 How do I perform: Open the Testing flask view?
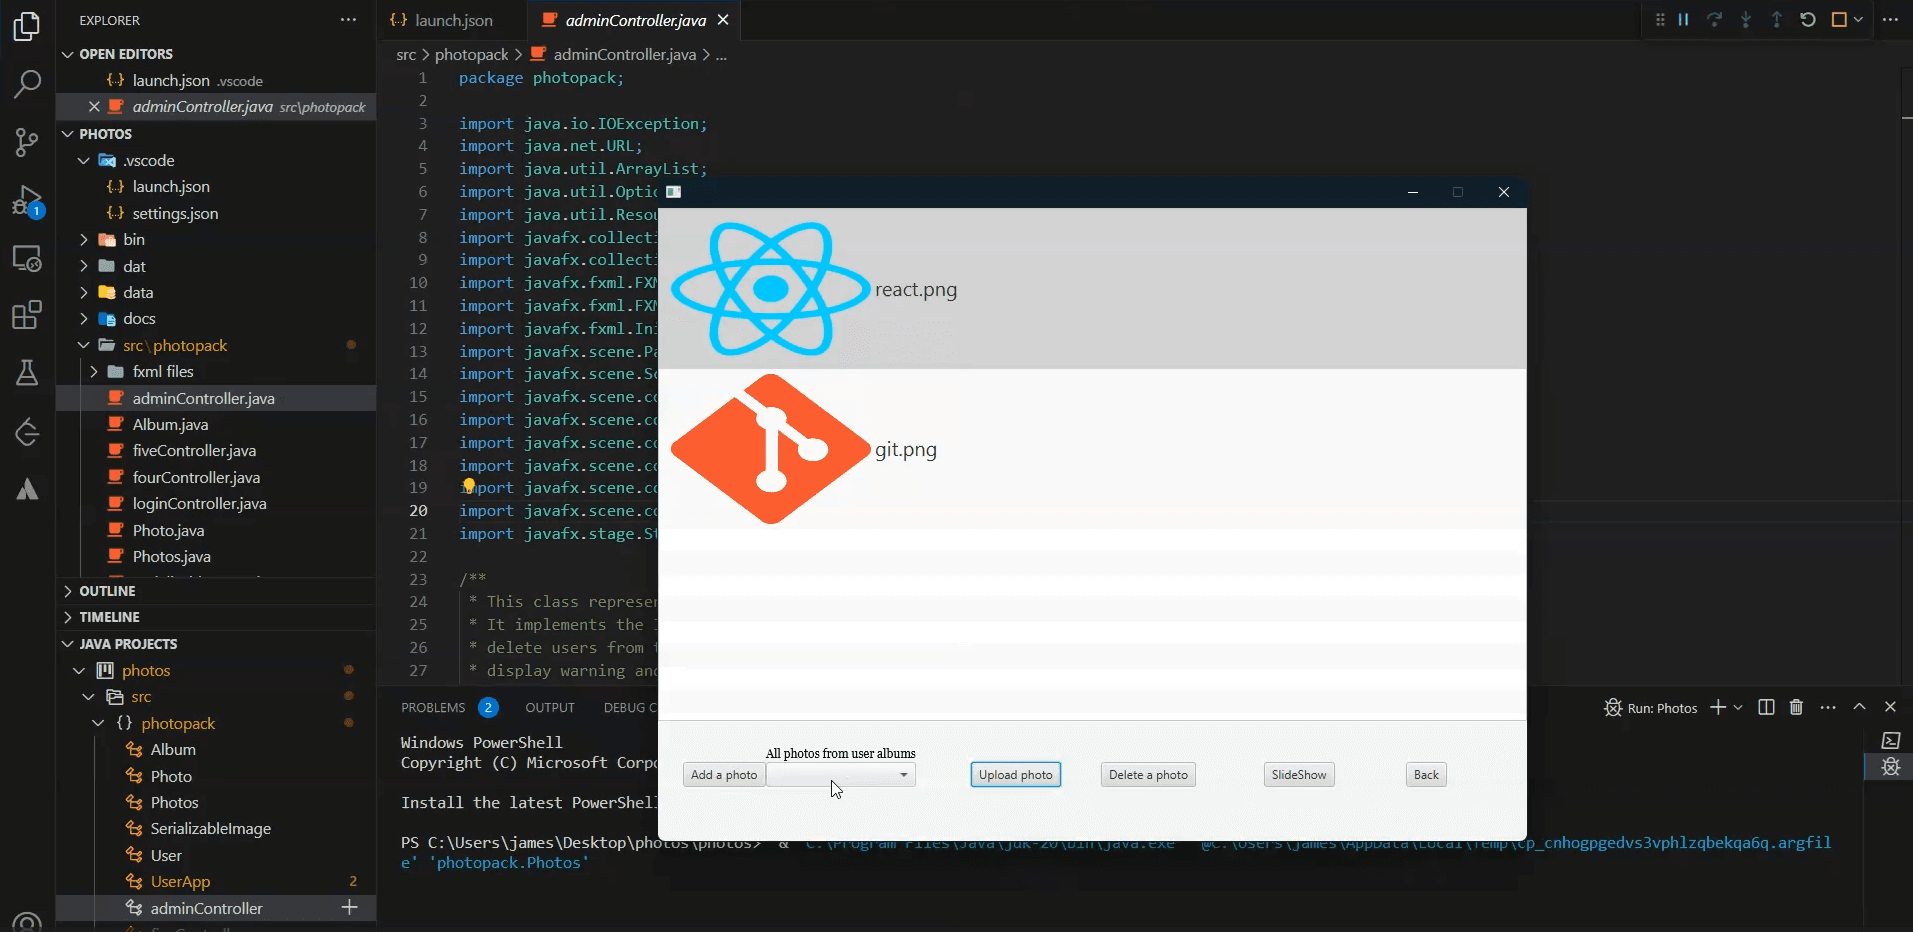pos(27,373)
